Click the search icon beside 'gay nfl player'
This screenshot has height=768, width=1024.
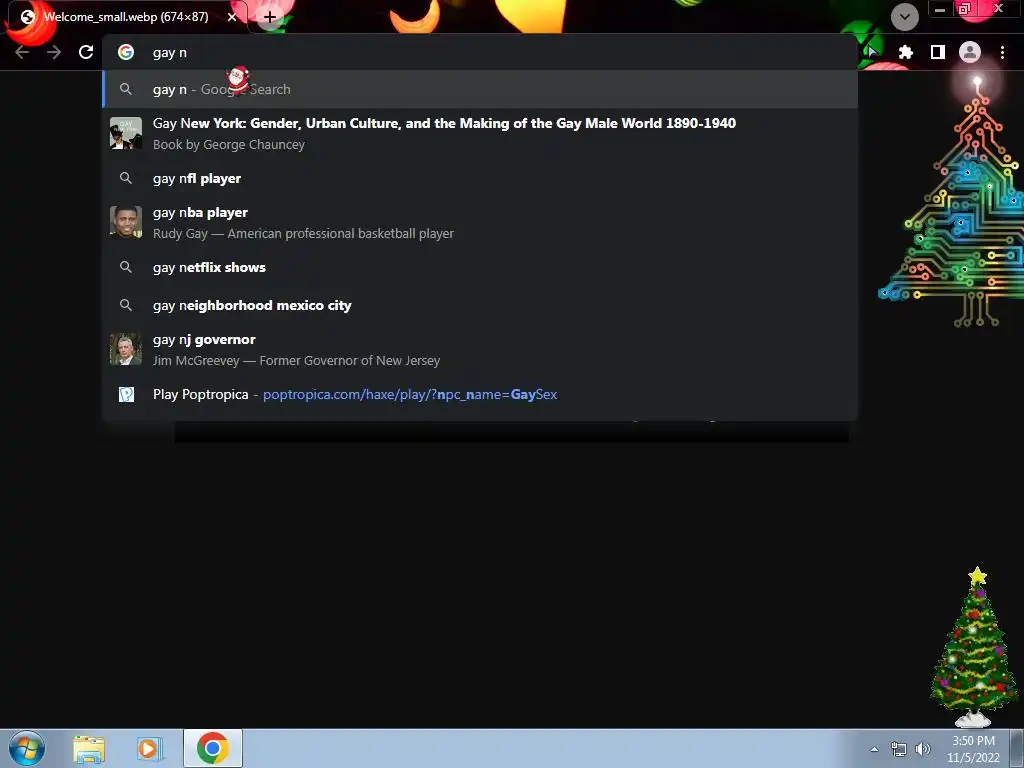(x=126, y=178)
